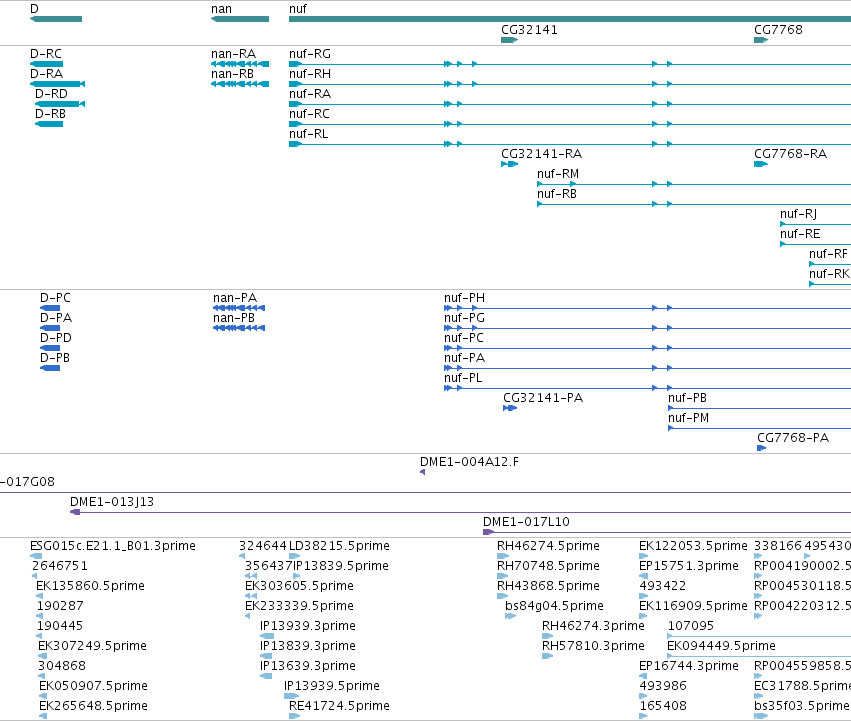The width and height of the screenshot is (851, 721).
Task: Click the EK265648.5prime EST label
Action: pos(93,706)
